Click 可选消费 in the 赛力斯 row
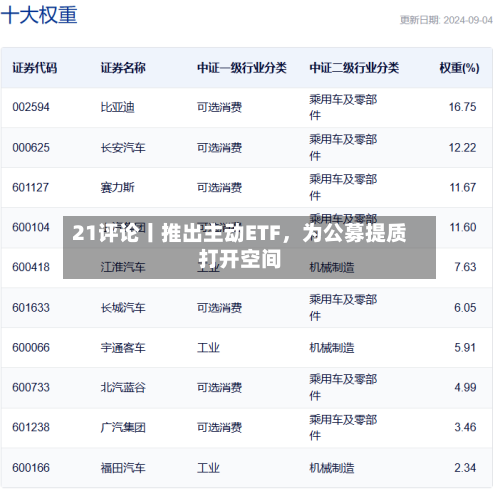This screenshot has width=500, height=496. coord(219,188)
